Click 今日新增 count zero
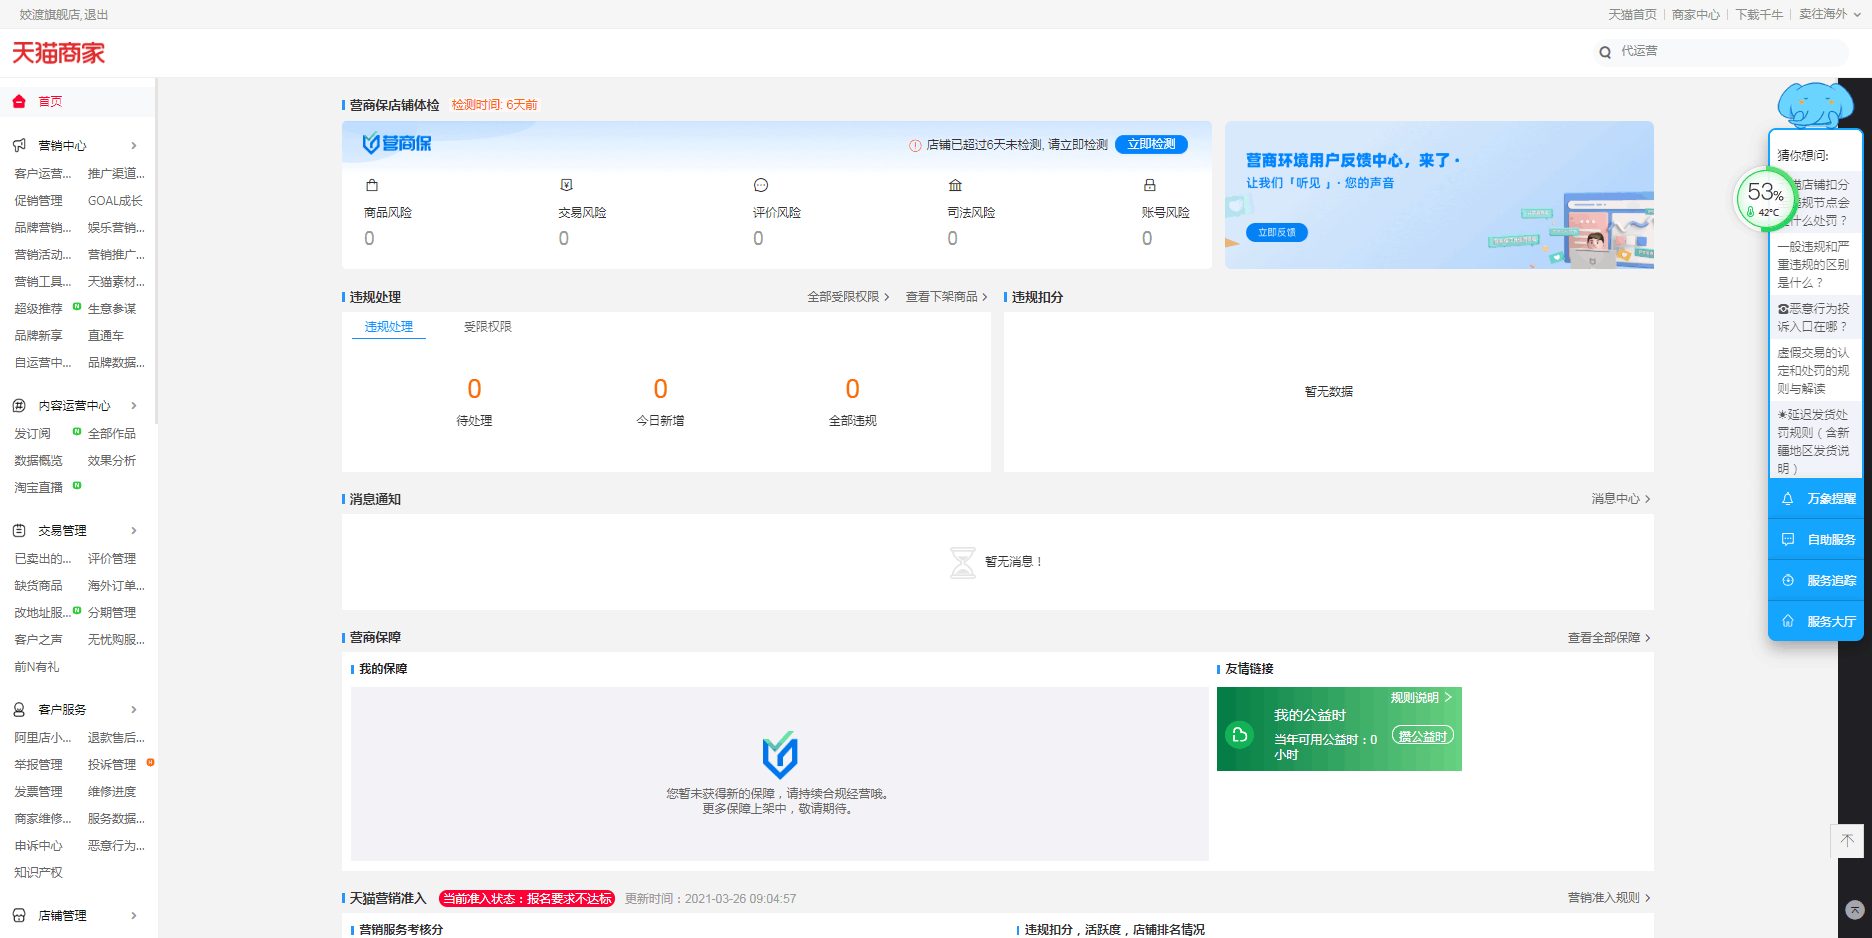This screenshot has height=938, width=1872. tap(660, 388)
